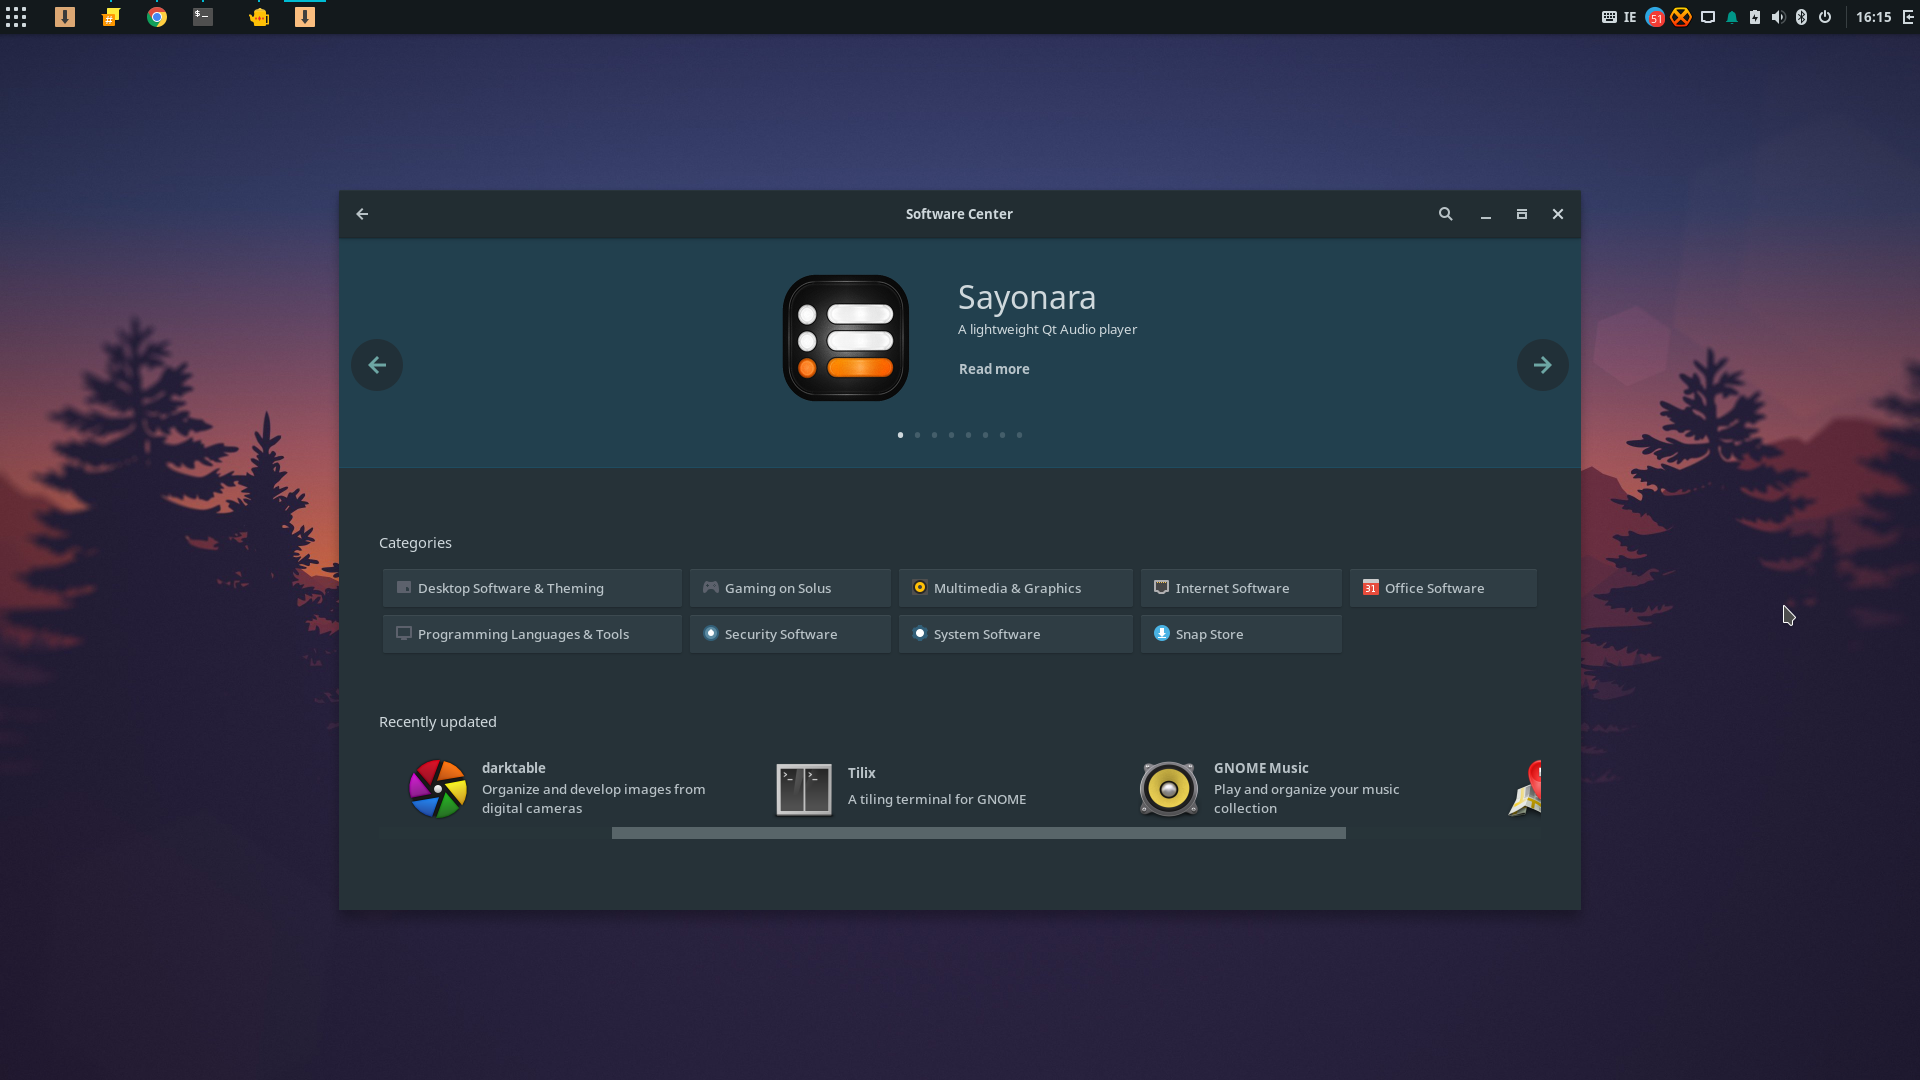
Task: Jump to the last carousel page dot
Action: pyautogui.click(x=1019, y=435)
